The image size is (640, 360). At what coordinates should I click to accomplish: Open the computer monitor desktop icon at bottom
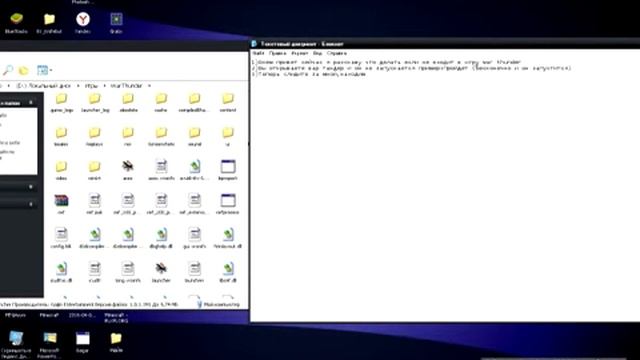16,344
